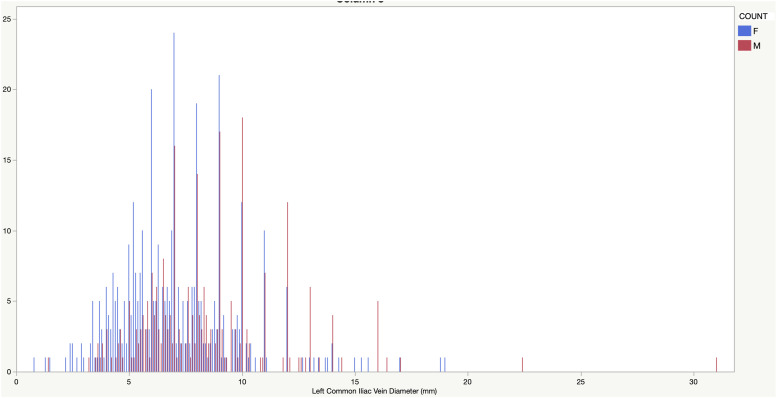Select the F legend label
Viewport: 777px width, 398px height.
pos(756,31)
